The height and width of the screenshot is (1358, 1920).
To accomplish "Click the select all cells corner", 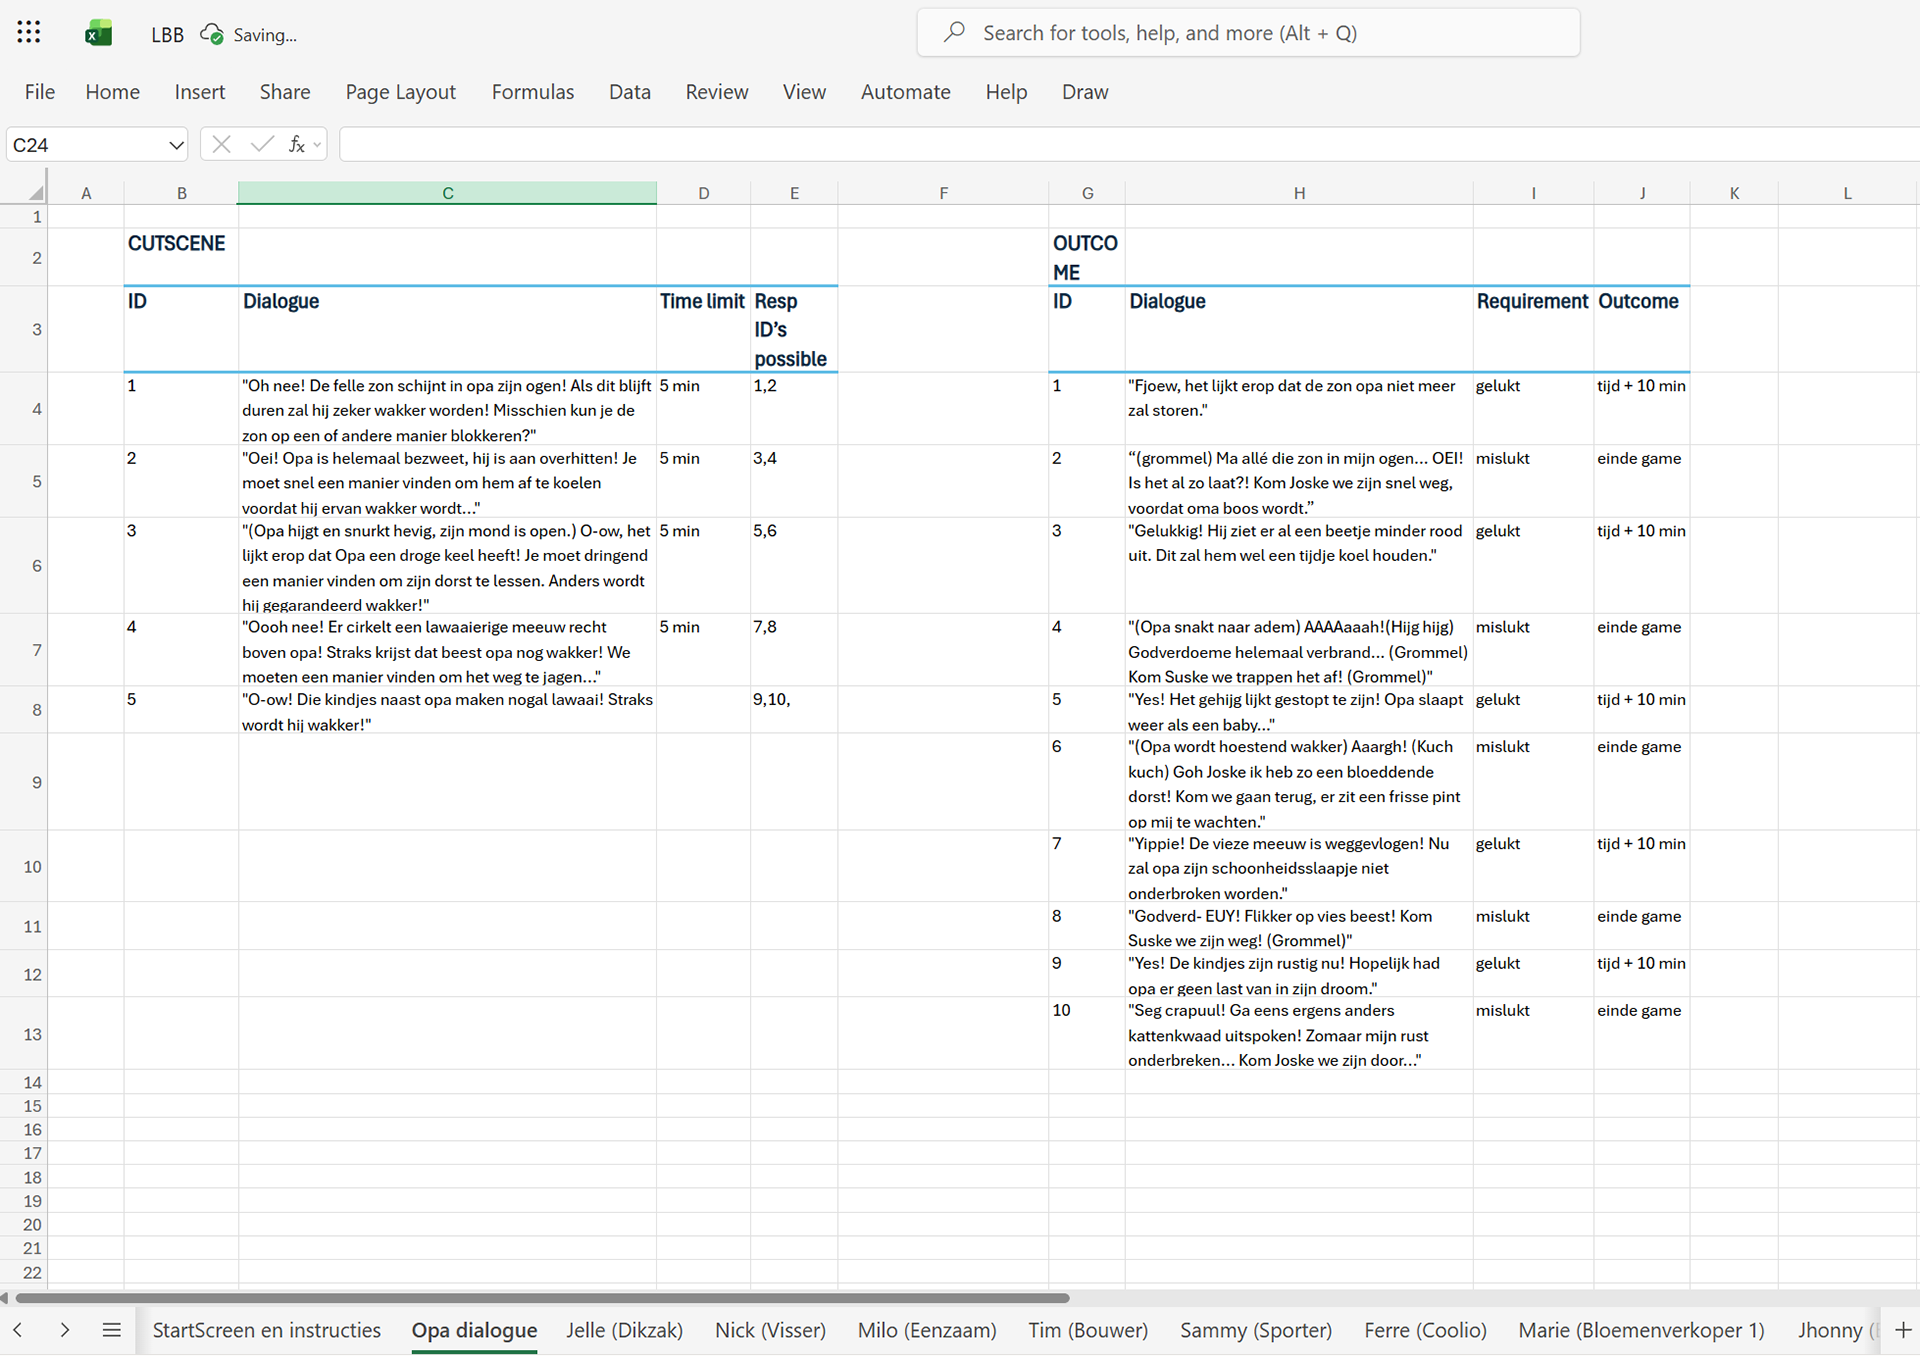I will coord(35,192).
